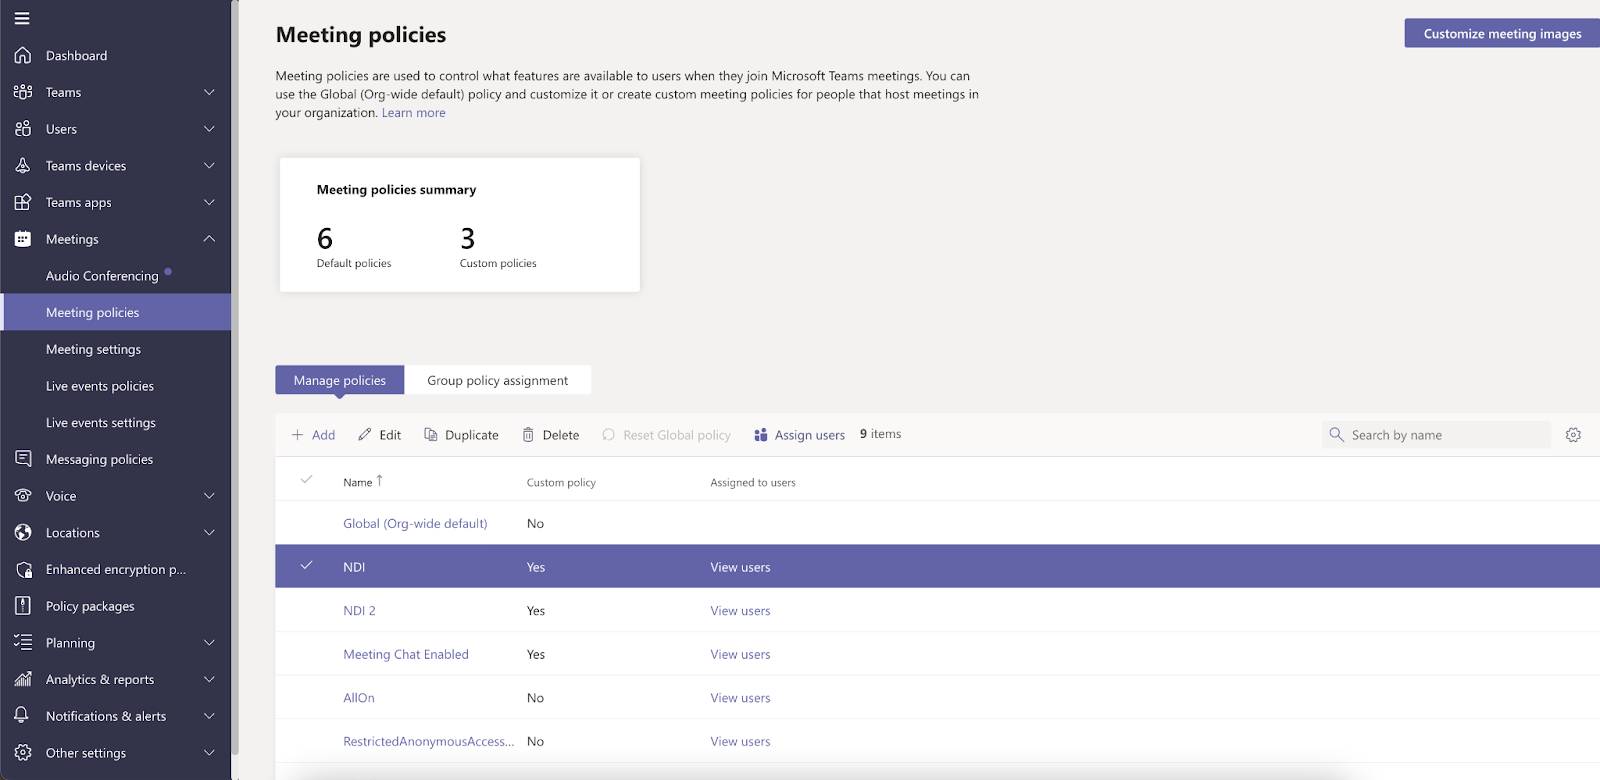Viewport: 1600px width, 780px height.
Task: Open Meeting Chat Enabled policy
Action: 406,654
